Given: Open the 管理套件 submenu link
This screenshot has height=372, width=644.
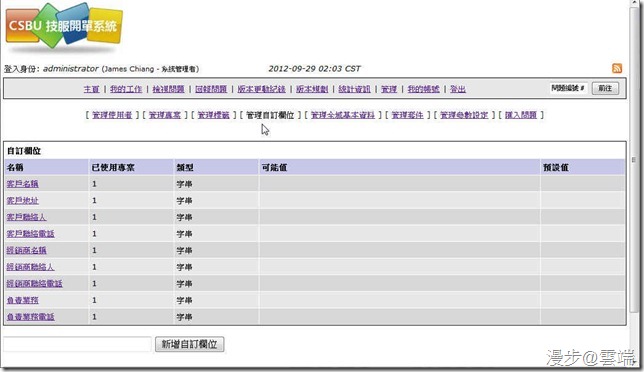Looking at the screenshot, I should pyautogui.click(x=407, y=115).
